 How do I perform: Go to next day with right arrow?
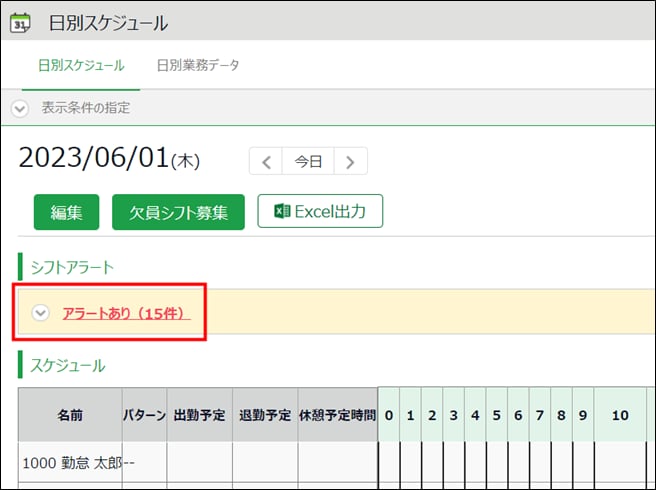tap(350, 161)
